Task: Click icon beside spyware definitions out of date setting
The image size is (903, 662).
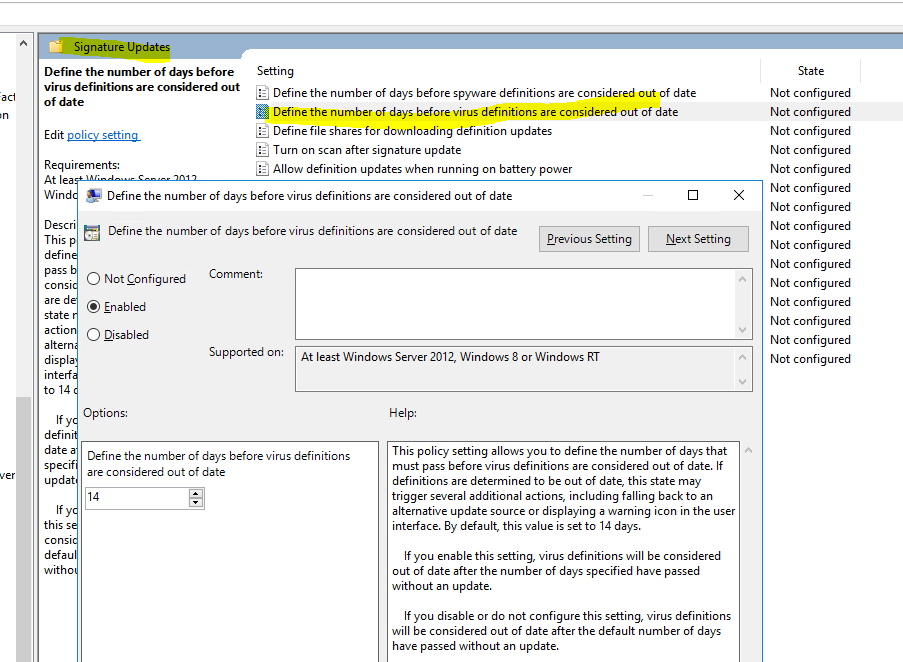Action: coord(262,92)
